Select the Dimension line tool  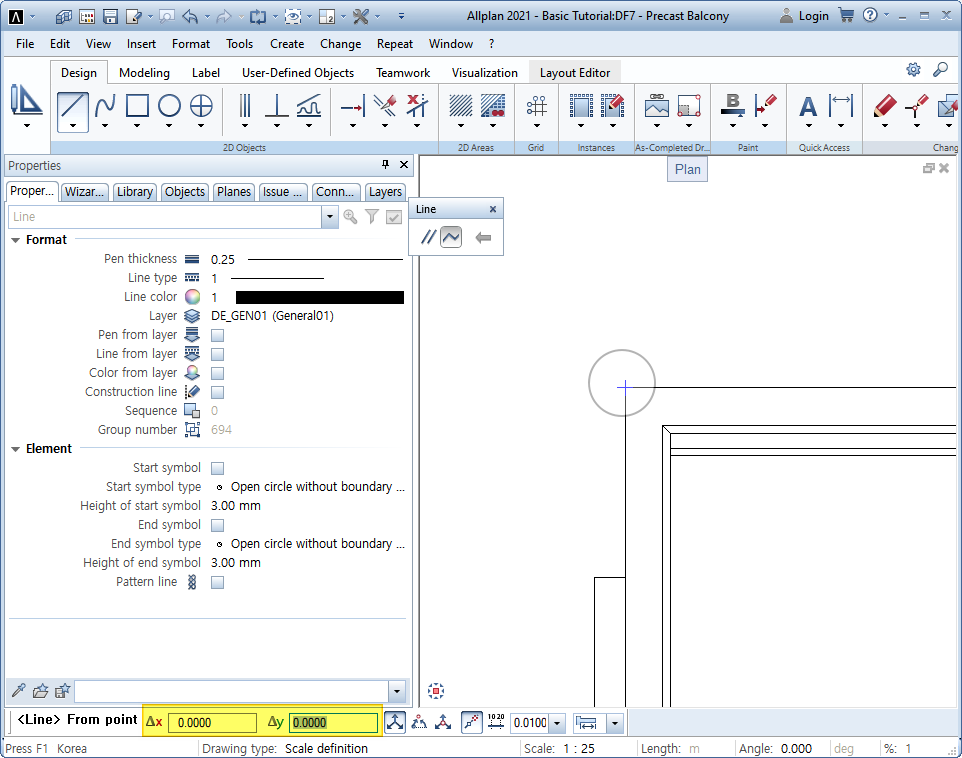pos(841,106)
